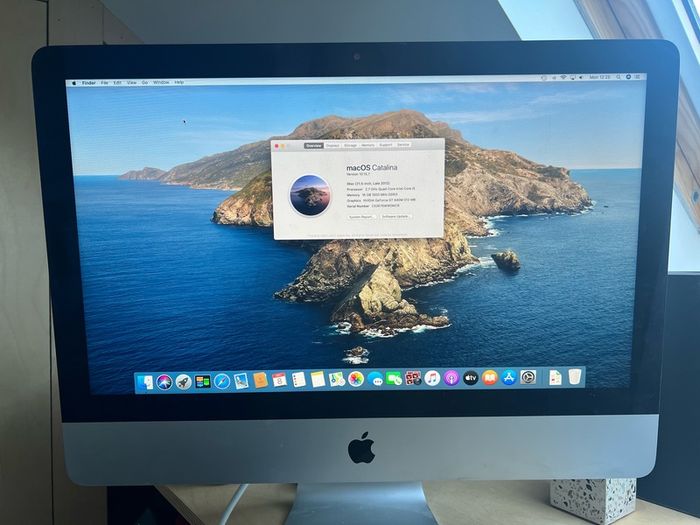Click the Catalina round logo image
This screenshot has height=525, width=700.
pyautogui.click(x=310, y=196)
